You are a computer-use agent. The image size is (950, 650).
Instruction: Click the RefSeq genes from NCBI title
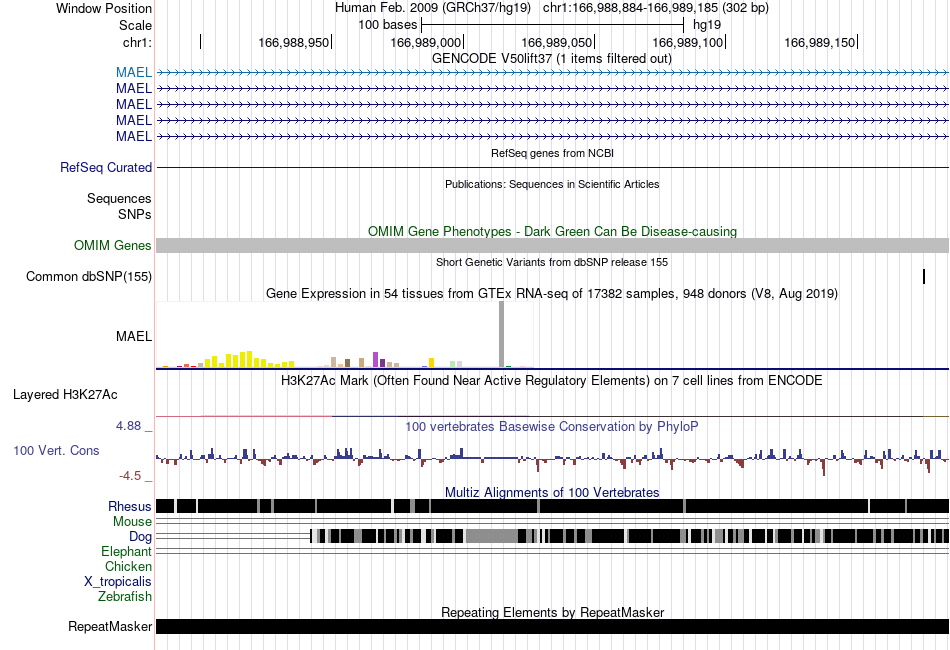[552, 153]
